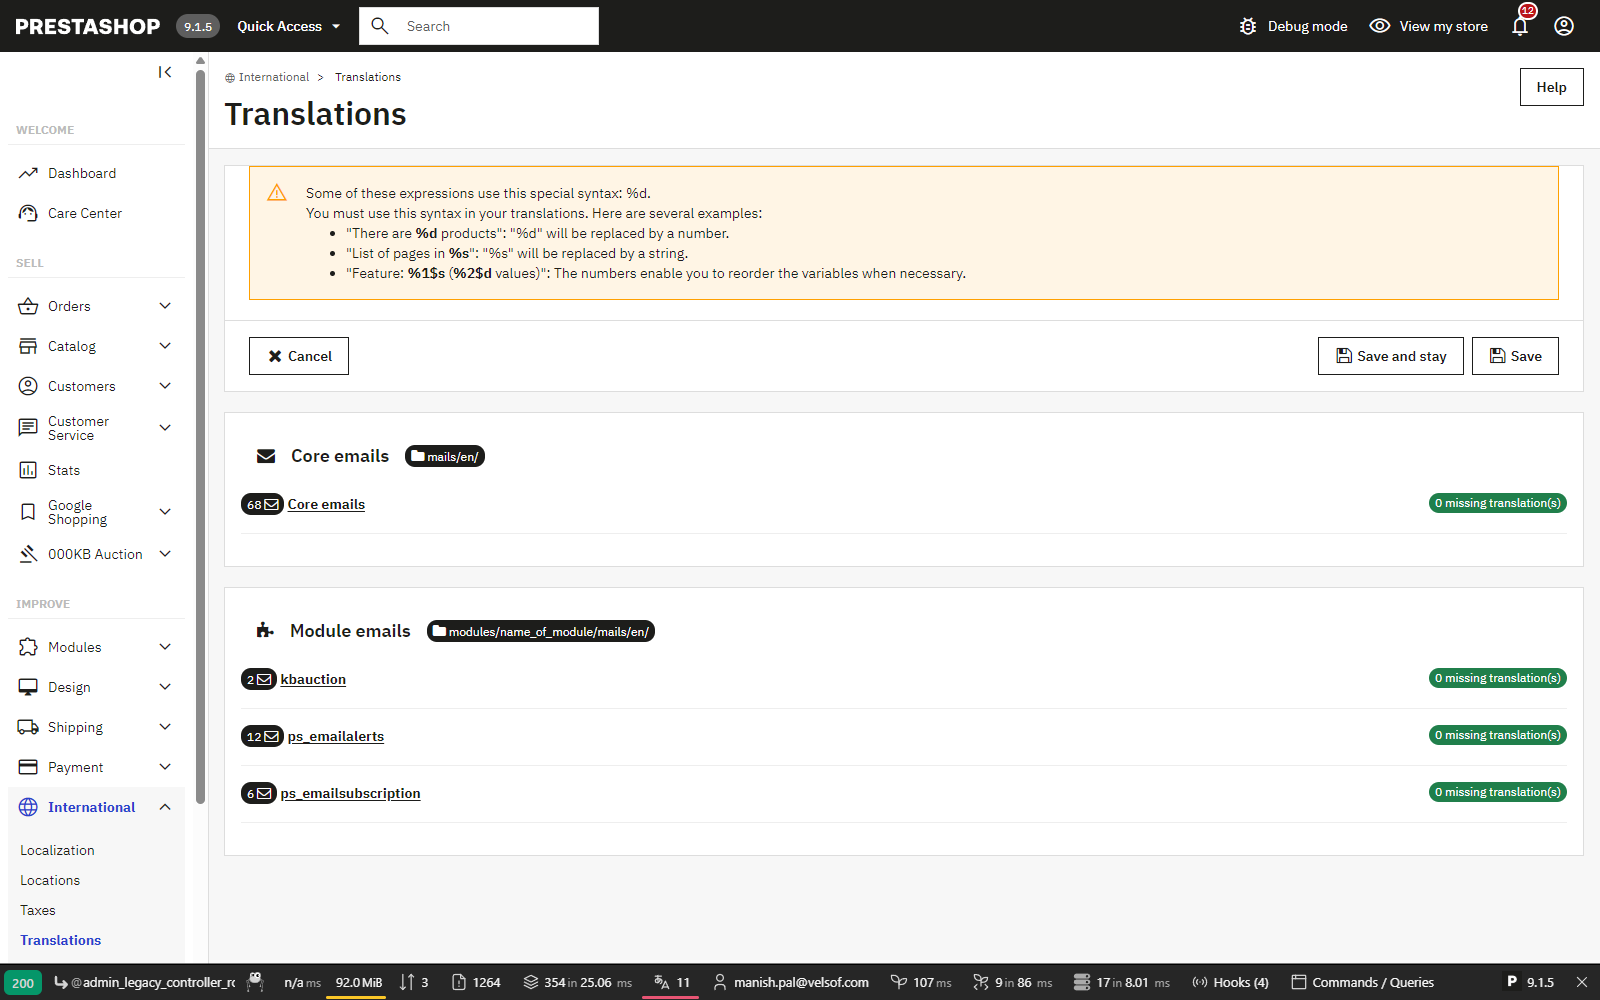Open the user profile icon
This screenshot has width=1600, height=1000.
click(x=1564, y=26)
